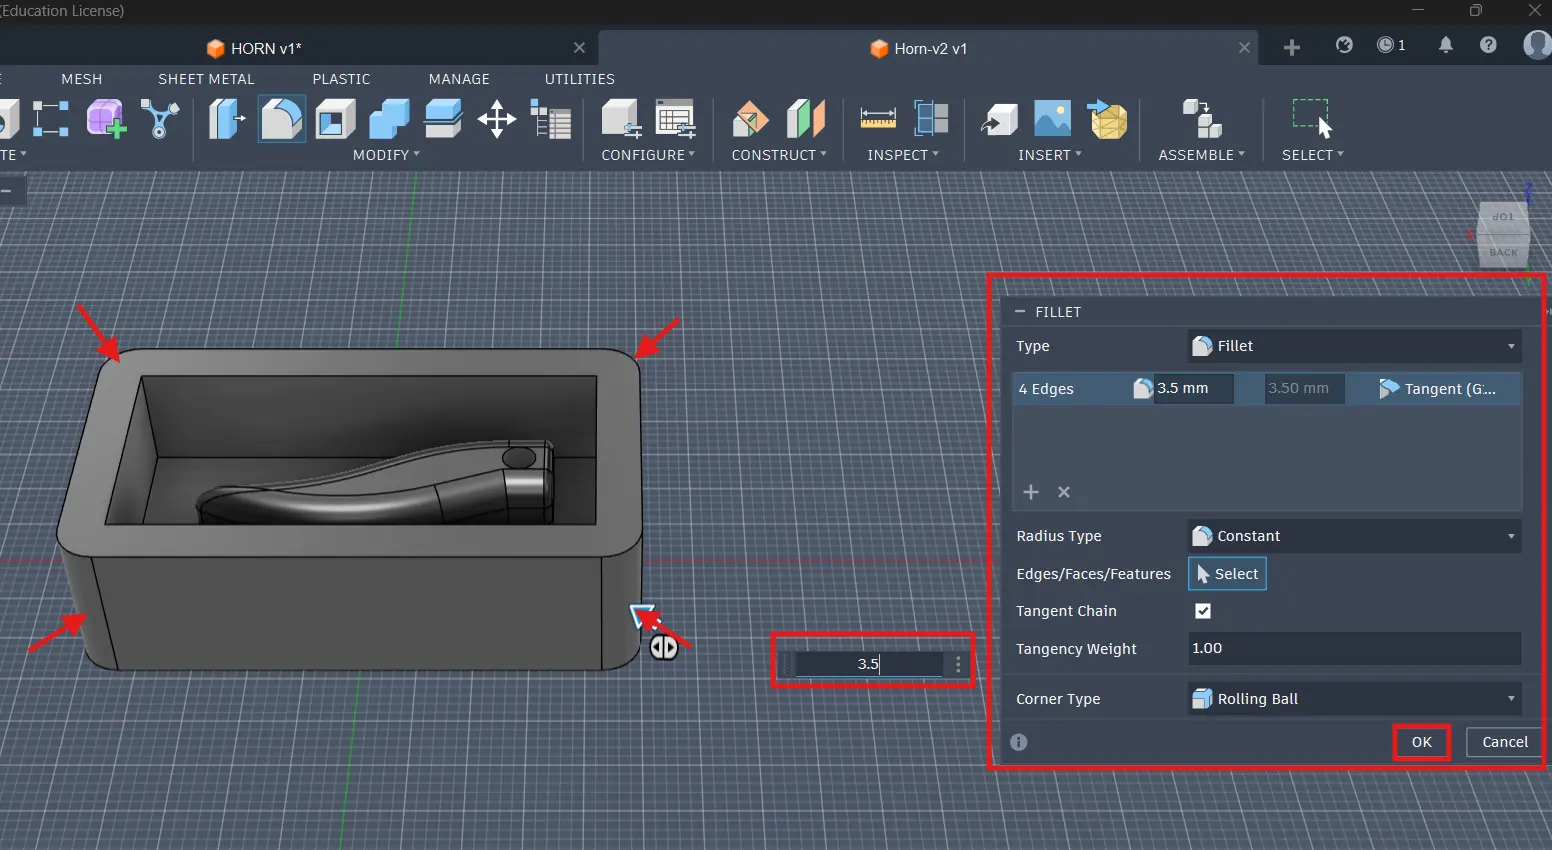Expand the MODIFY menu
This screenshot has height=850, width=1552.
point(386,155)
